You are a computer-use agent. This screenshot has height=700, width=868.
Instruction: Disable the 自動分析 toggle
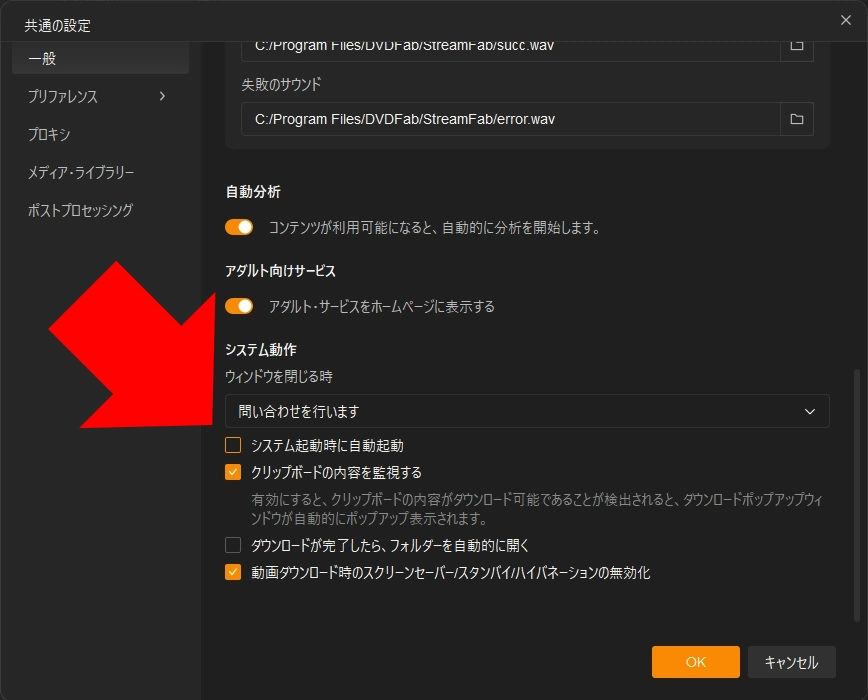tap(239, 227)
